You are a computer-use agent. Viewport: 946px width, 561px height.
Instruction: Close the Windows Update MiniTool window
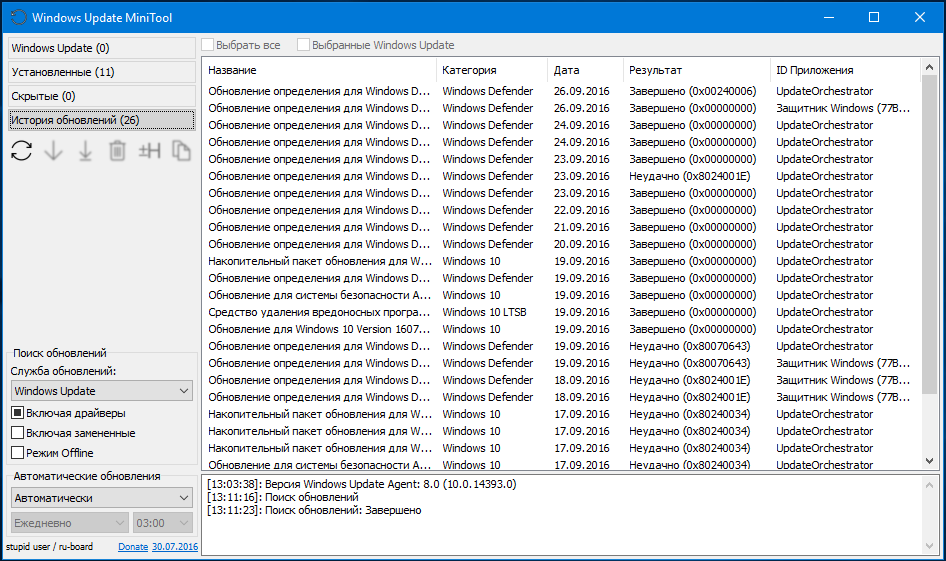919,17
